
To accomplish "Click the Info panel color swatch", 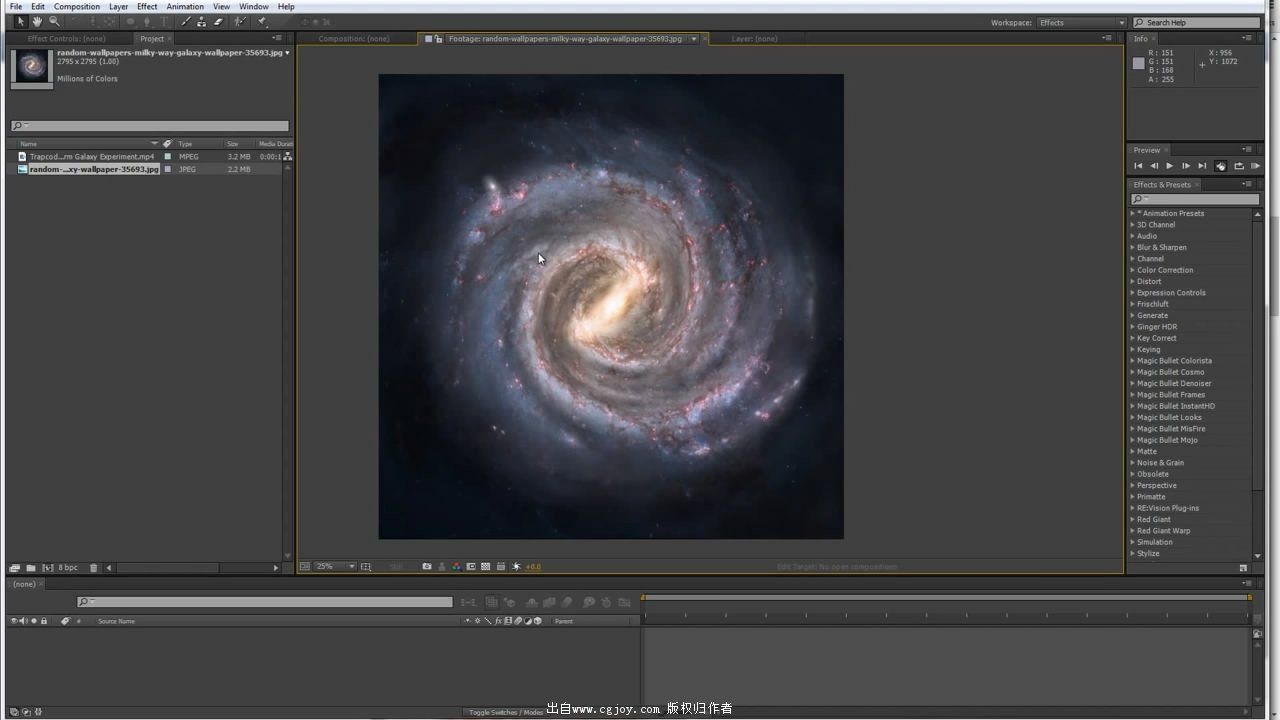I will pyautogui.click(x=1138, y=63).
